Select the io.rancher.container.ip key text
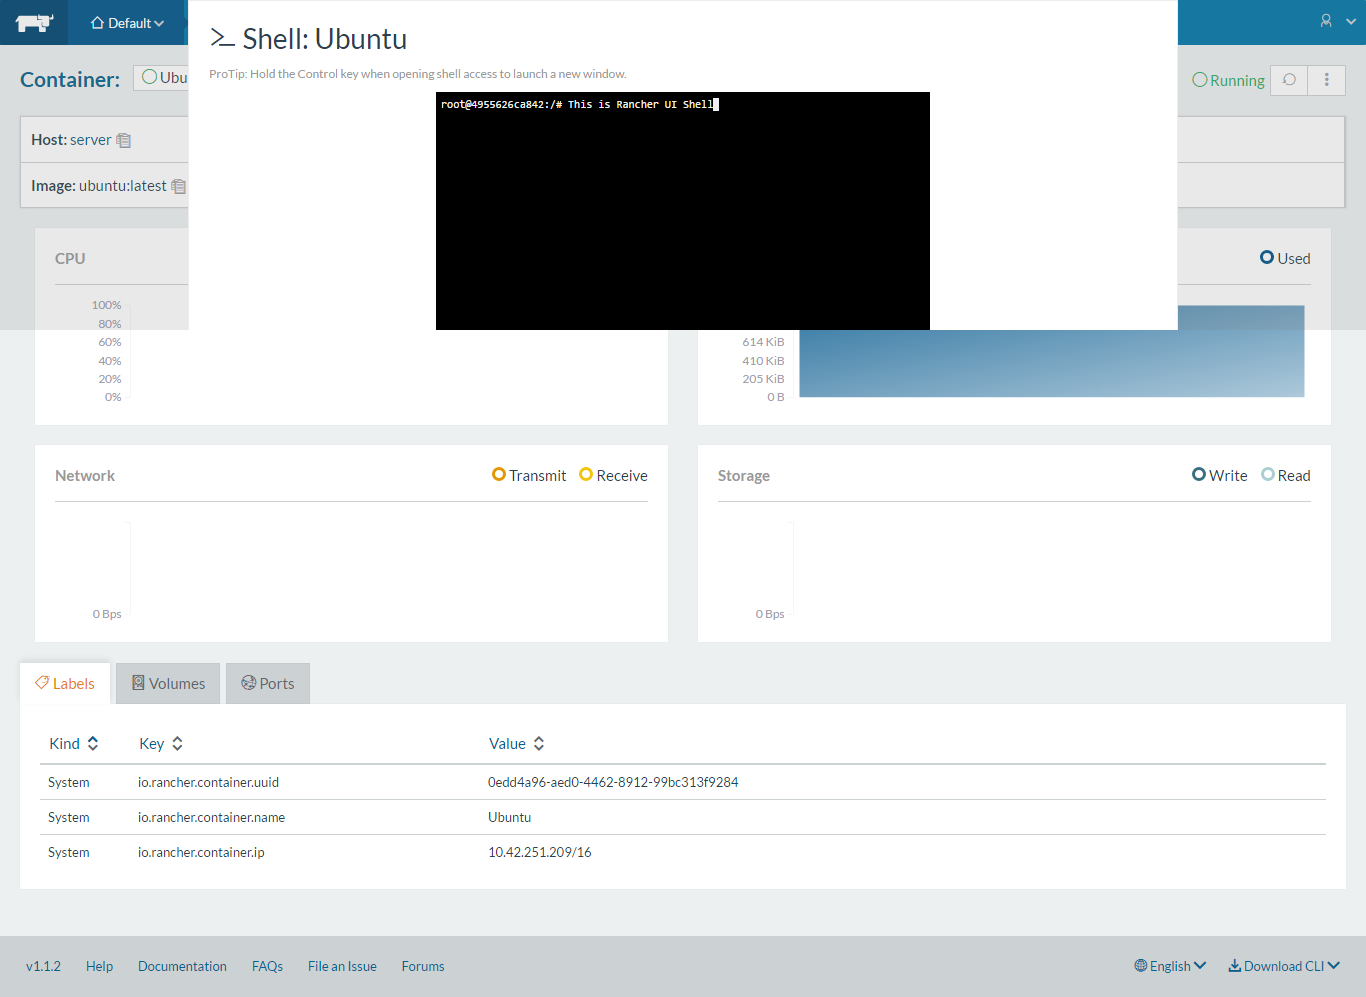 (201, 852)
